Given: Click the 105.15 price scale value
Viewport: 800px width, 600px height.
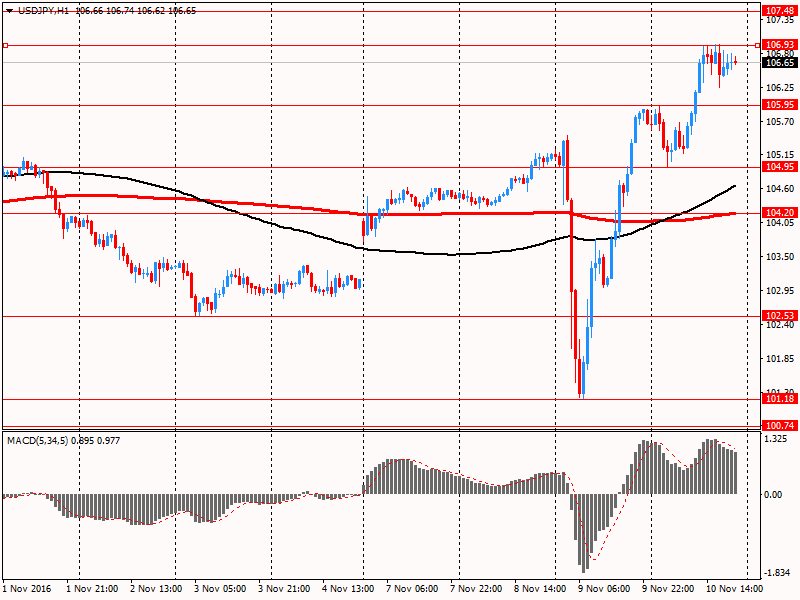Looking at the screenshot, I should click(780, 155).
